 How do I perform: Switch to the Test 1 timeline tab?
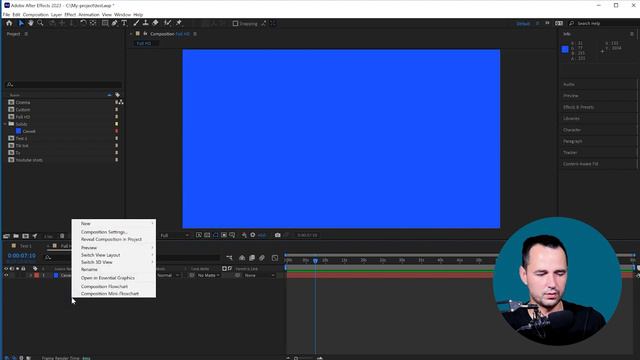[25, 246]
